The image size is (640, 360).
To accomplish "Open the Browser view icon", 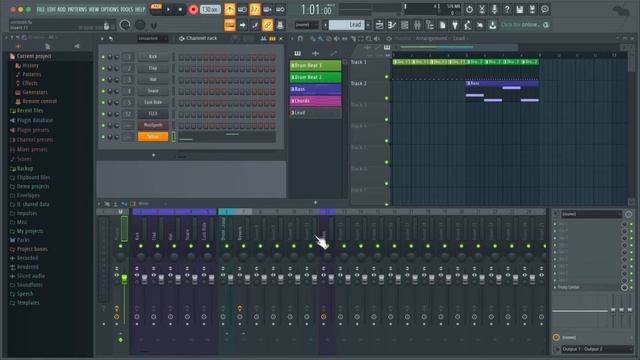I will [x=430, y=25].
